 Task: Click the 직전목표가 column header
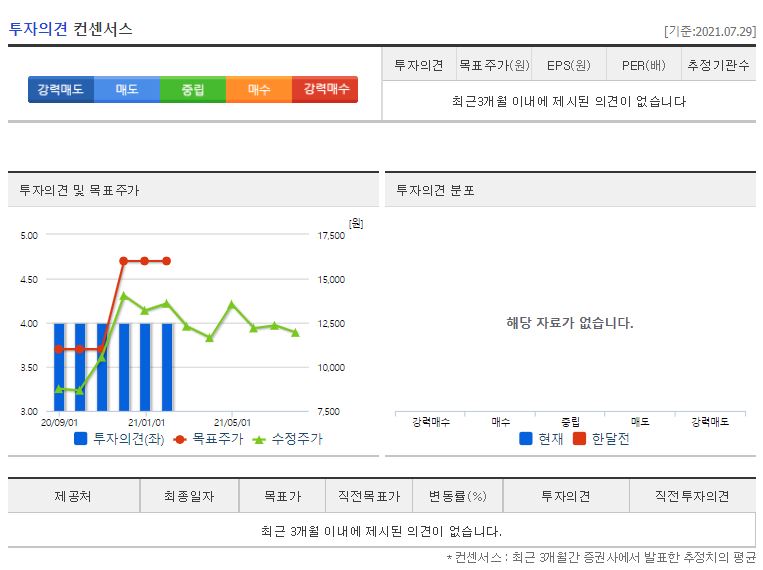pos(369,496)
